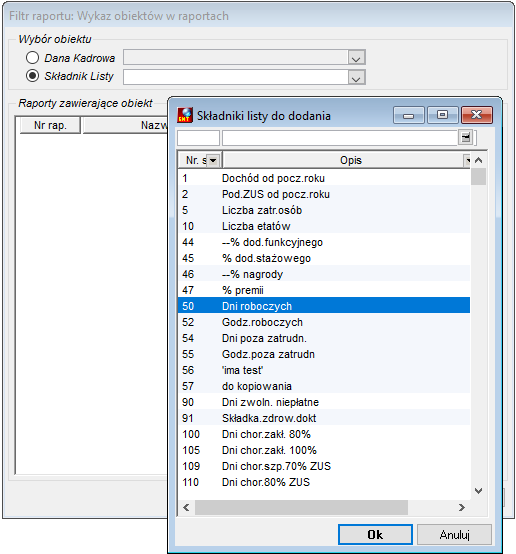The width and height of the screenshot is (516, 554).
Task: Select row 'Godz.poza zatrudn'
Action: coord(324,354)
